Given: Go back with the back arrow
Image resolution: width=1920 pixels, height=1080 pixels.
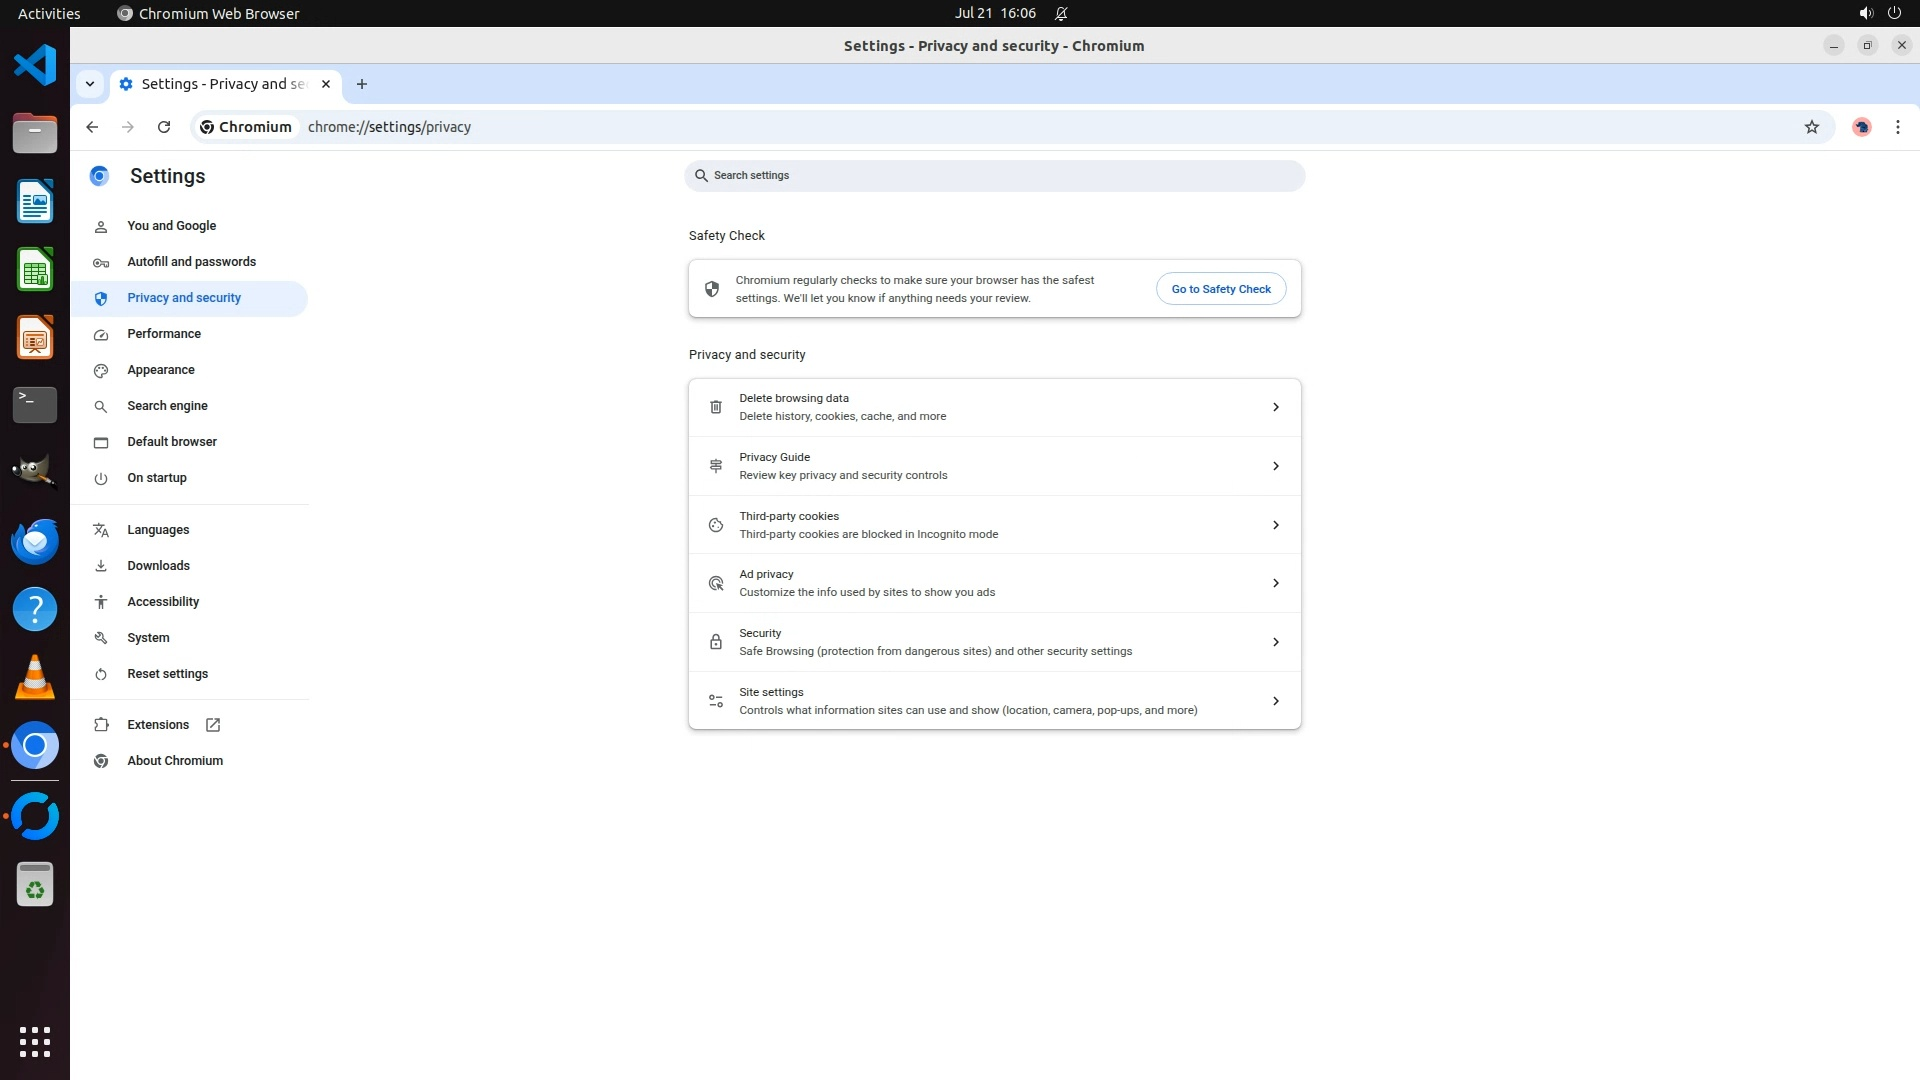Looking at the screenshot, I should tap(92, 127).
